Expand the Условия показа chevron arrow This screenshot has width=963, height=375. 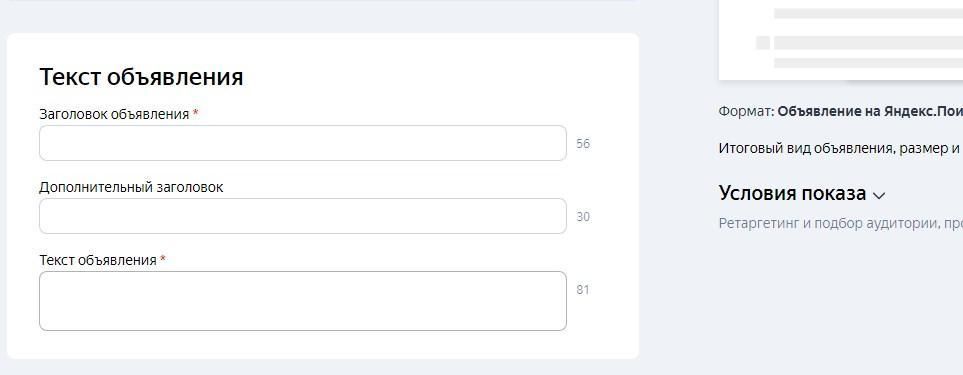pos(879,196)
